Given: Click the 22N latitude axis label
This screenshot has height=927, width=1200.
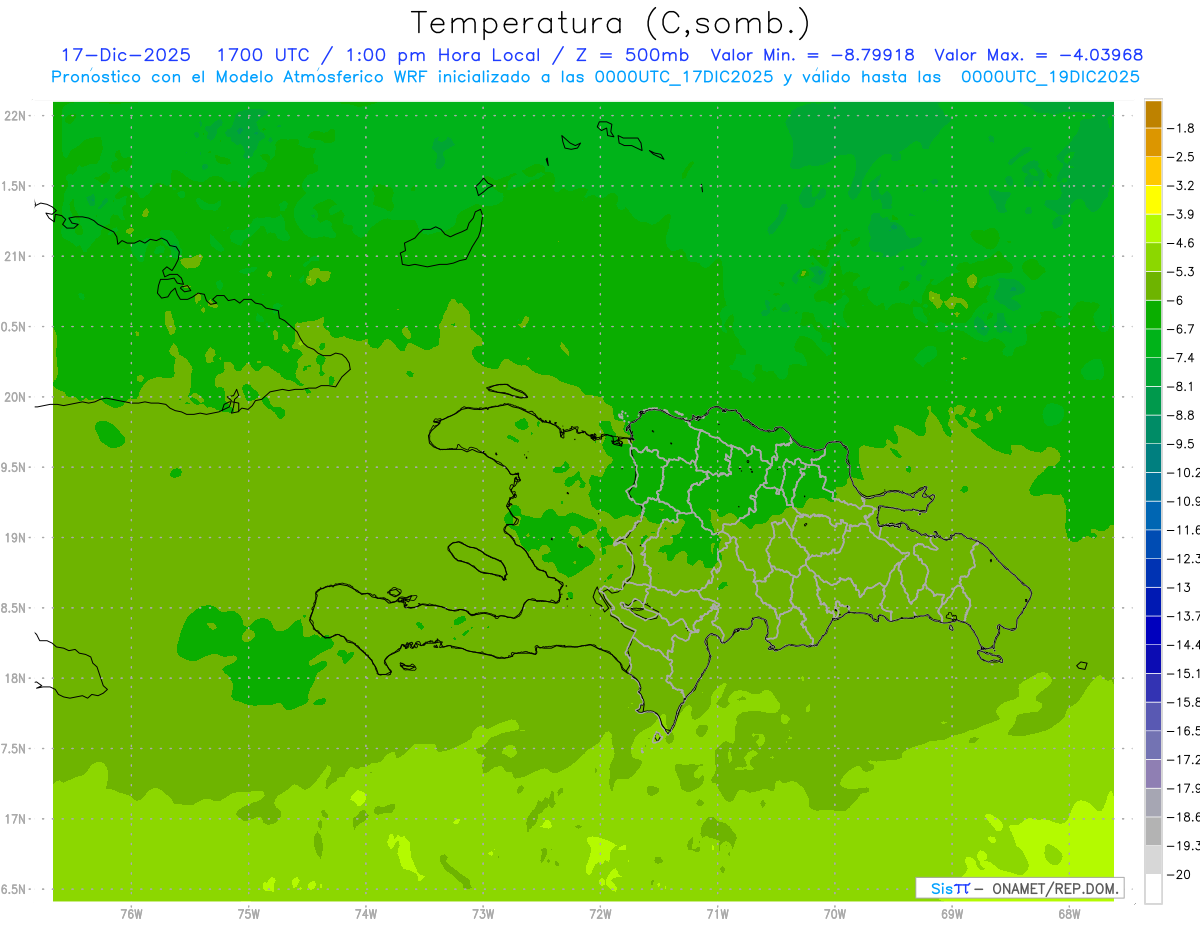Looking at the screenshot, I should click(17, 116).
